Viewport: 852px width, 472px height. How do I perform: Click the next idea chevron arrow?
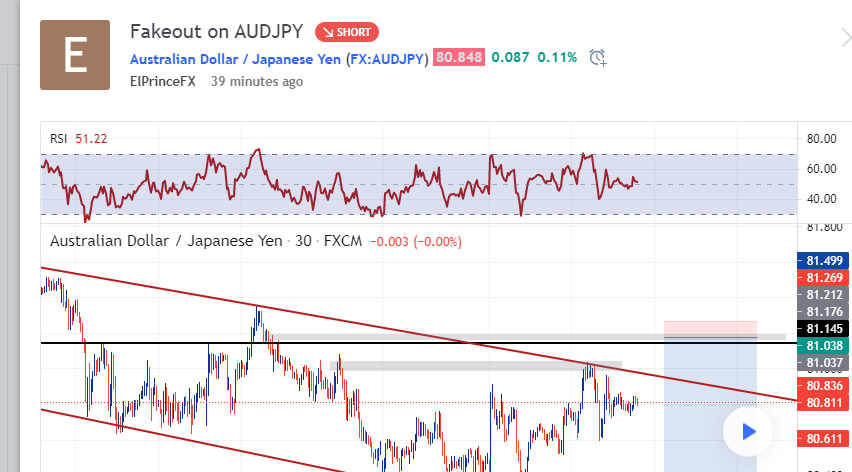(846, 39)
